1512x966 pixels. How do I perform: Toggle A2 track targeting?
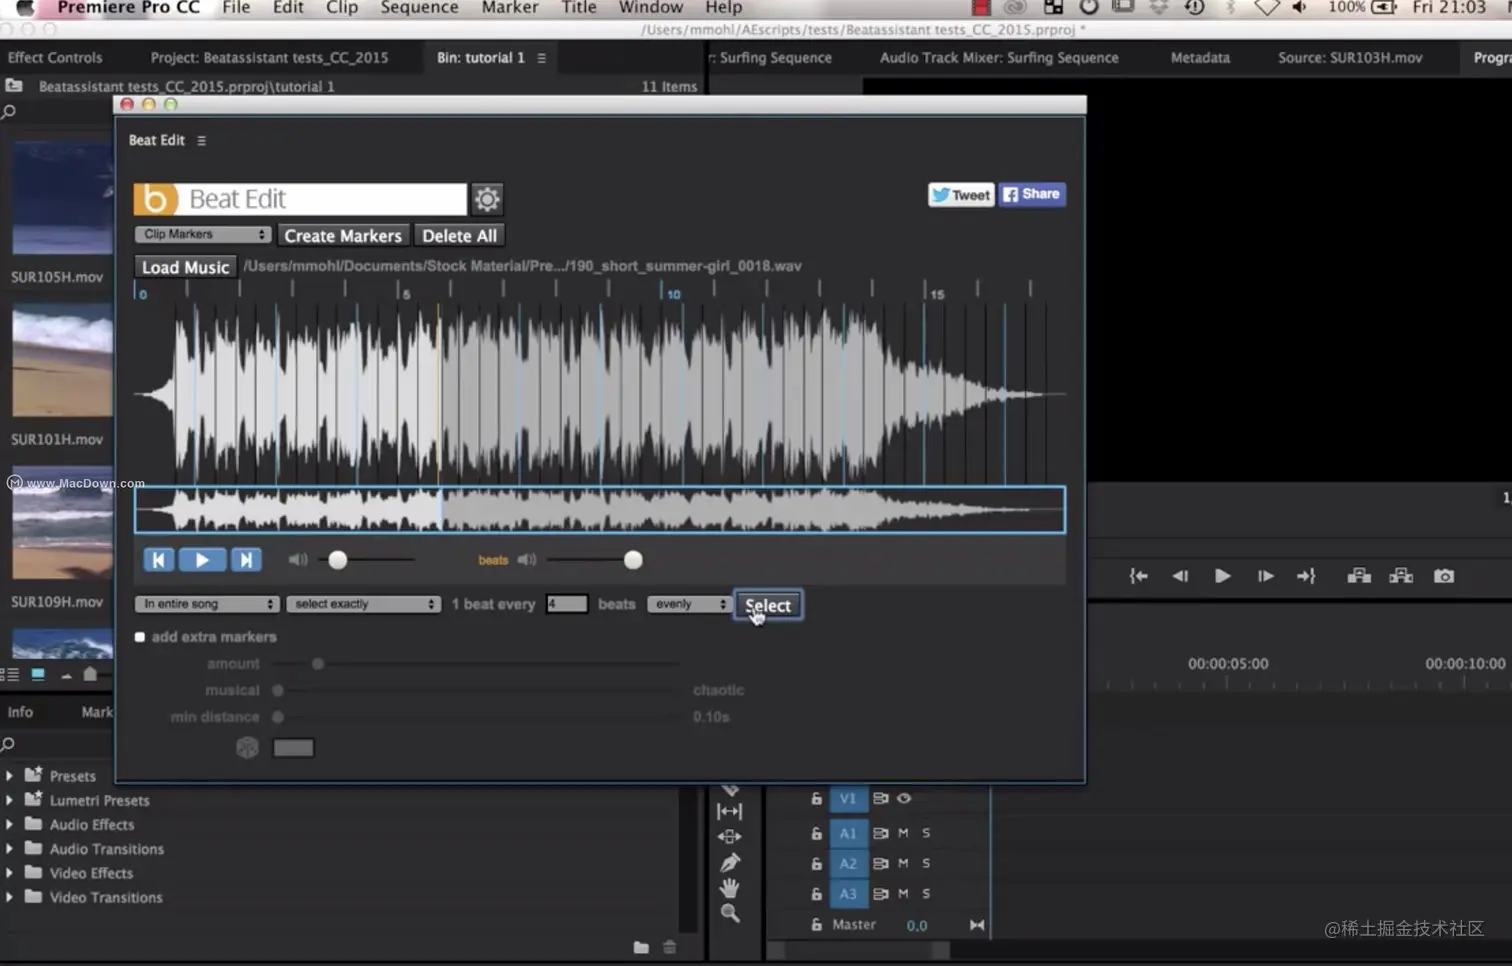tap(848, 863)
